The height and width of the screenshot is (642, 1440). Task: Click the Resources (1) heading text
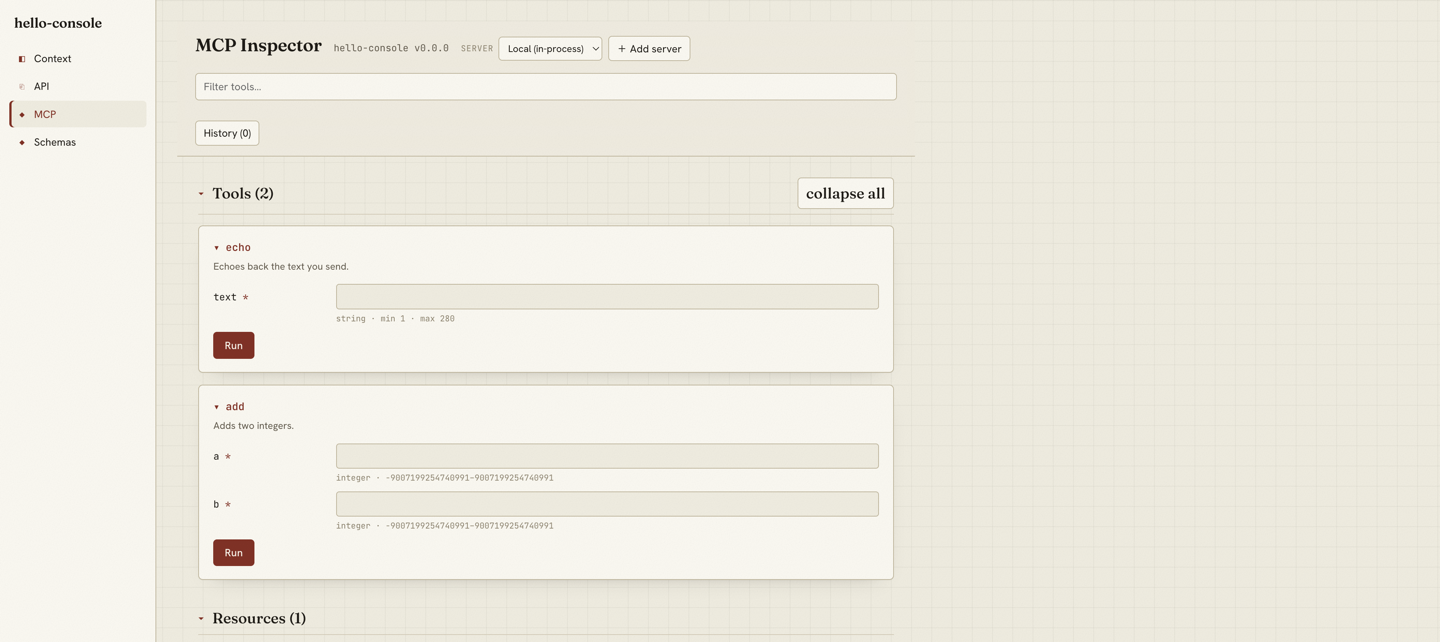259,618
